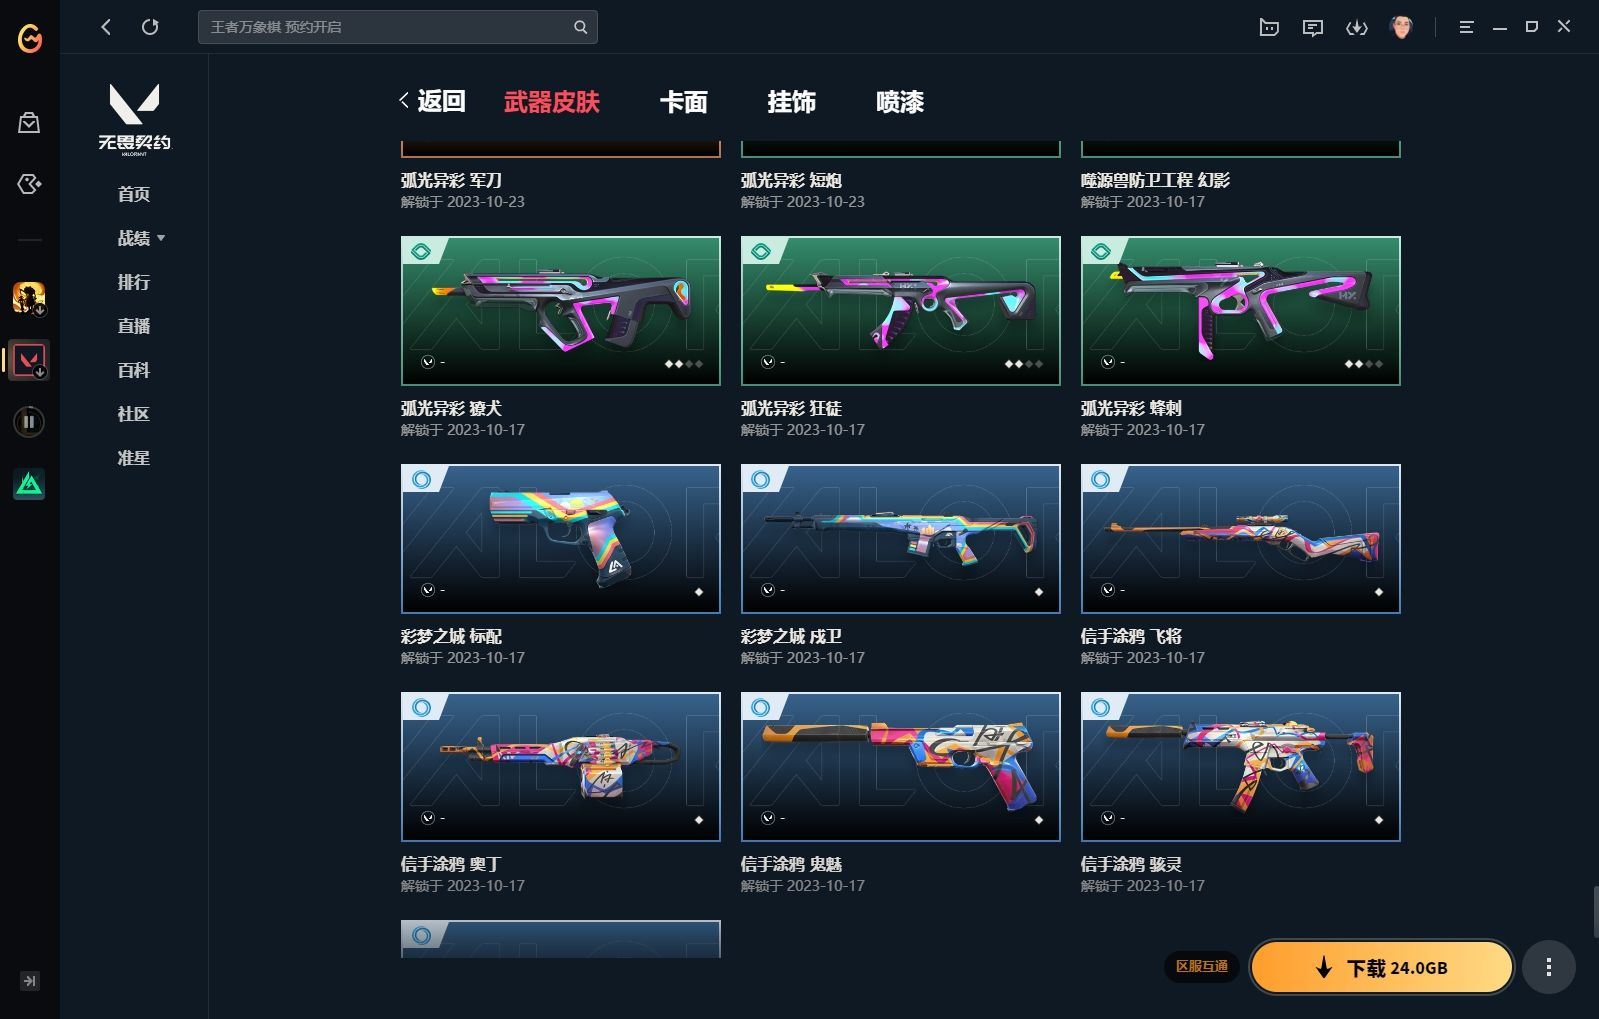The width and height of the screenshot is (1599, 1019).
Task: Go back using the top left arrow
Action: (x=106, y=27)
